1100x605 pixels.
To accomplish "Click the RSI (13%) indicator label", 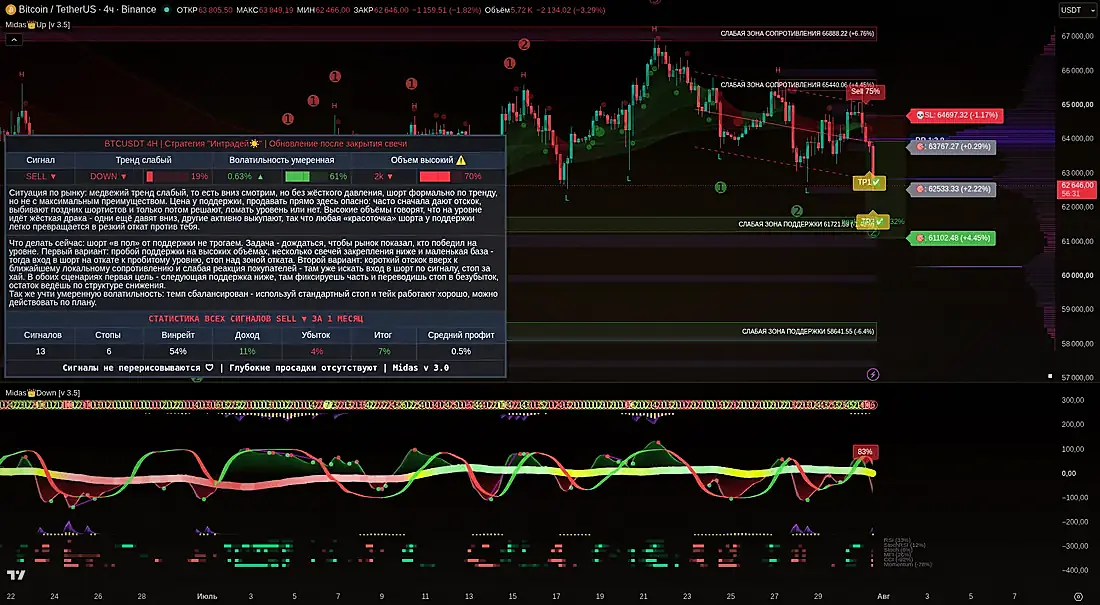I will point(897,540).
